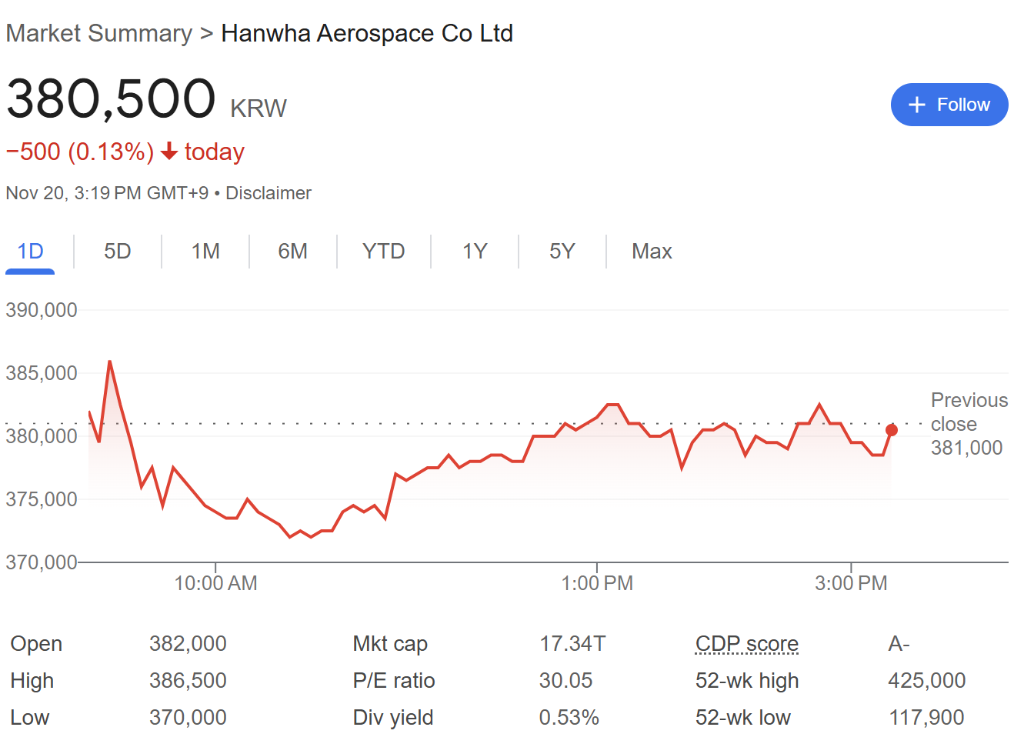Viewport: 1024px width, 743px height.
Task: Click the red current-price dot on chart
Action: (x=892, y=430)
